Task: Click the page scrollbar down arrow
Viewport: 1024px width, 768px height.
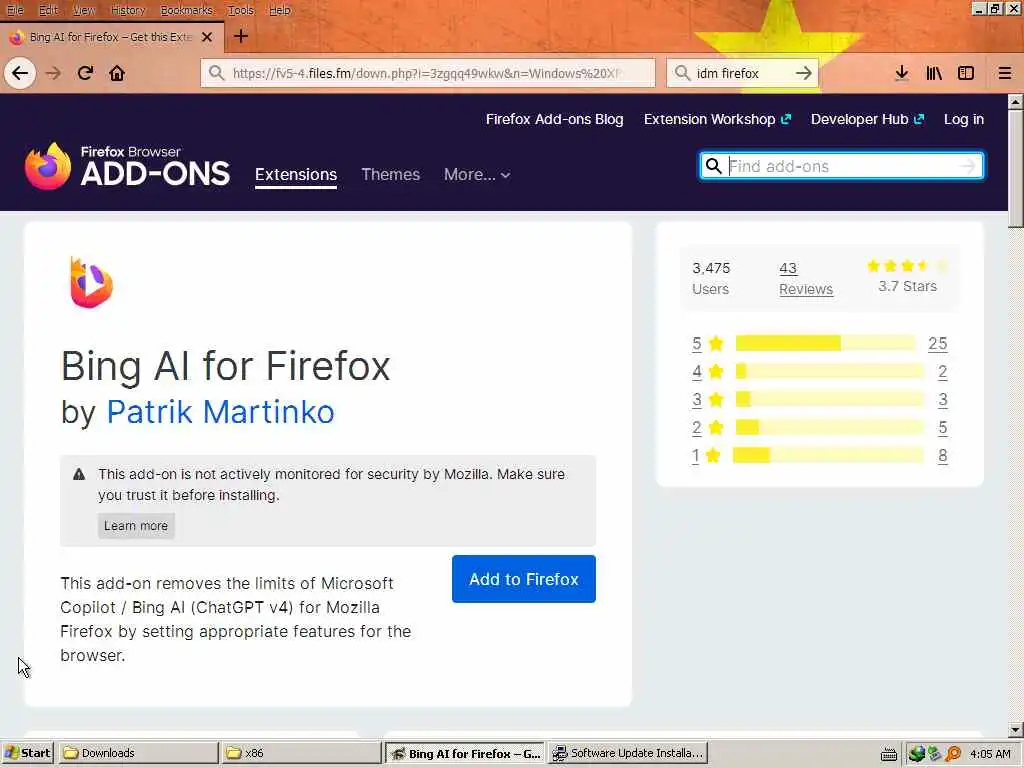Action: [x=1016, y=729]
